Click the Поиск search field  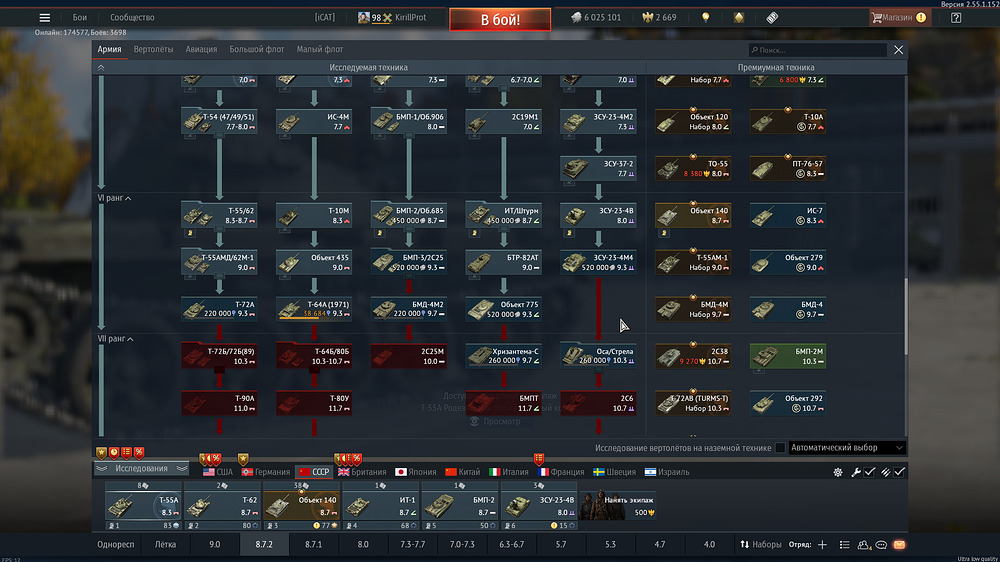818,50
